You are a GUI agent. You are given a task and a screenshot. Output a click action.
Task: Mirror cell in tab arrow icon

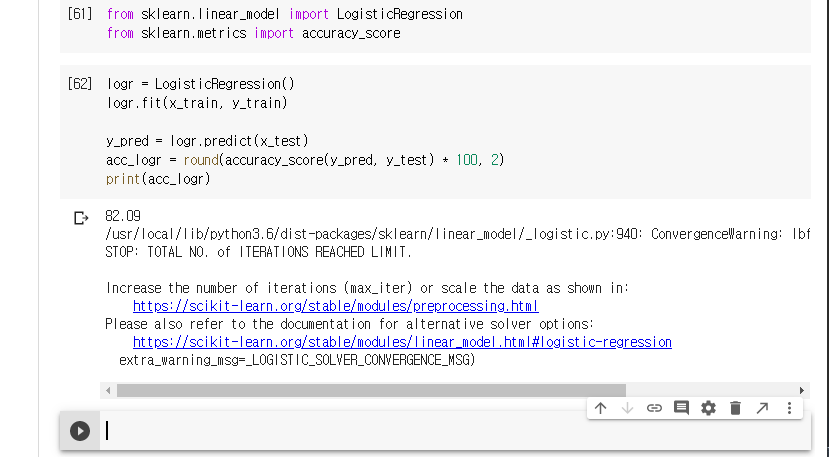[762, 408]
